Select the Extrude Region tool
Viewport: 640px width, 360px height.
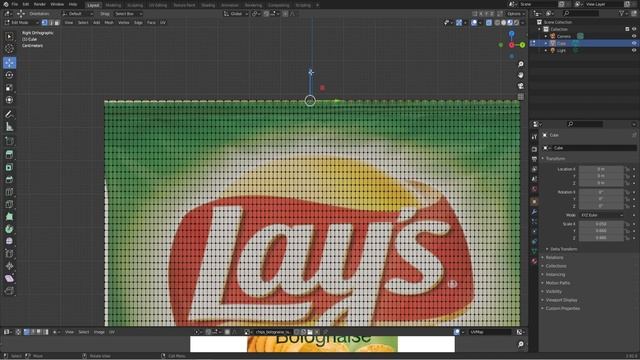pos(9,154)
